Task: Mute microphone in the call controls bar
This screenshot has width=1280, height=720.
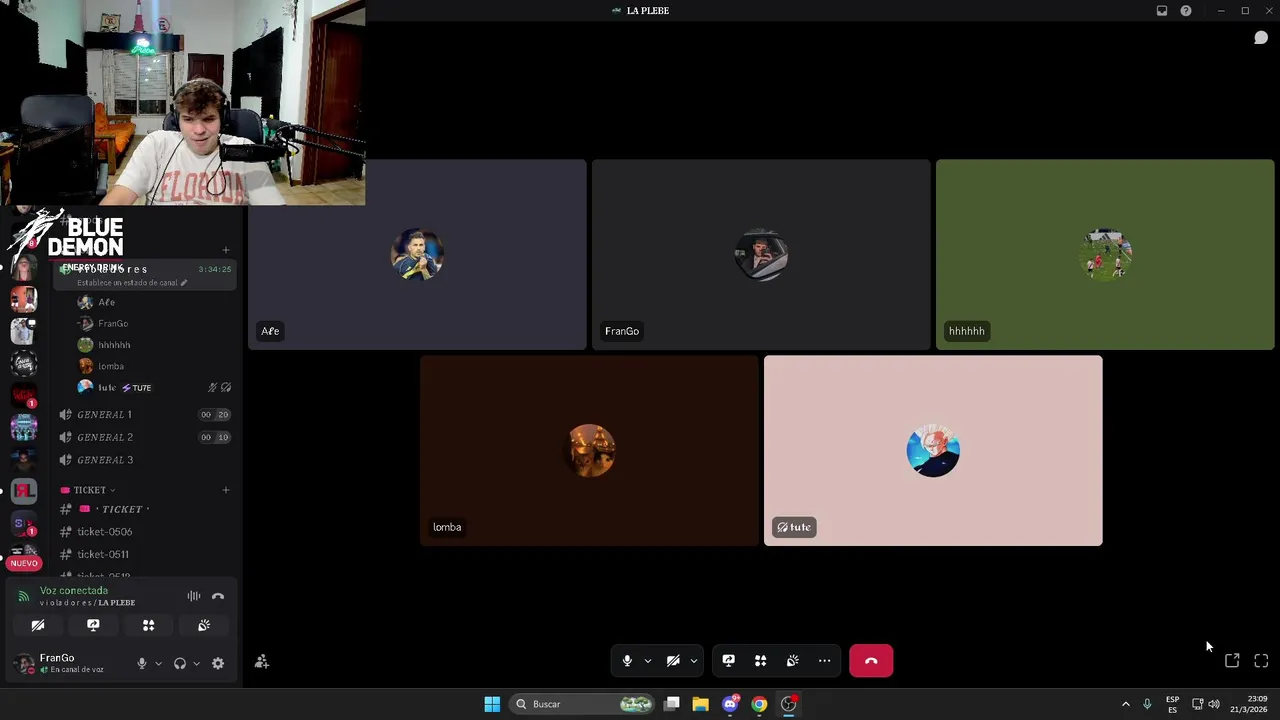Action: (627, 661)
